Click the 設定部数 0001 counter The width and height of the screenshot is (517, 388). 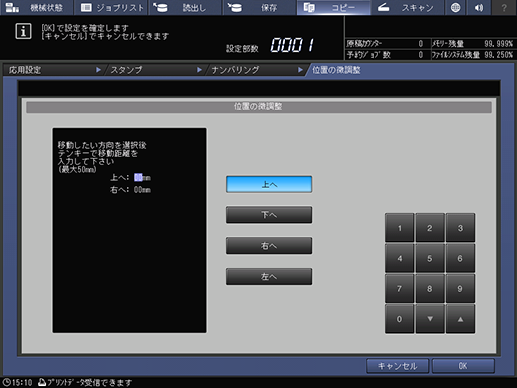292,45
